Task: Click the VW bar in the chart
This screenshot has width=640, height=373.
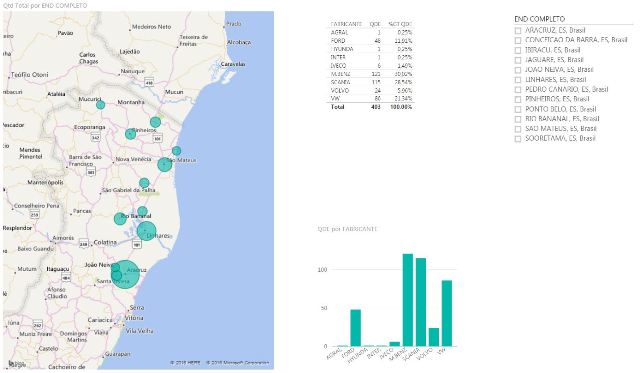Action: 447,313
